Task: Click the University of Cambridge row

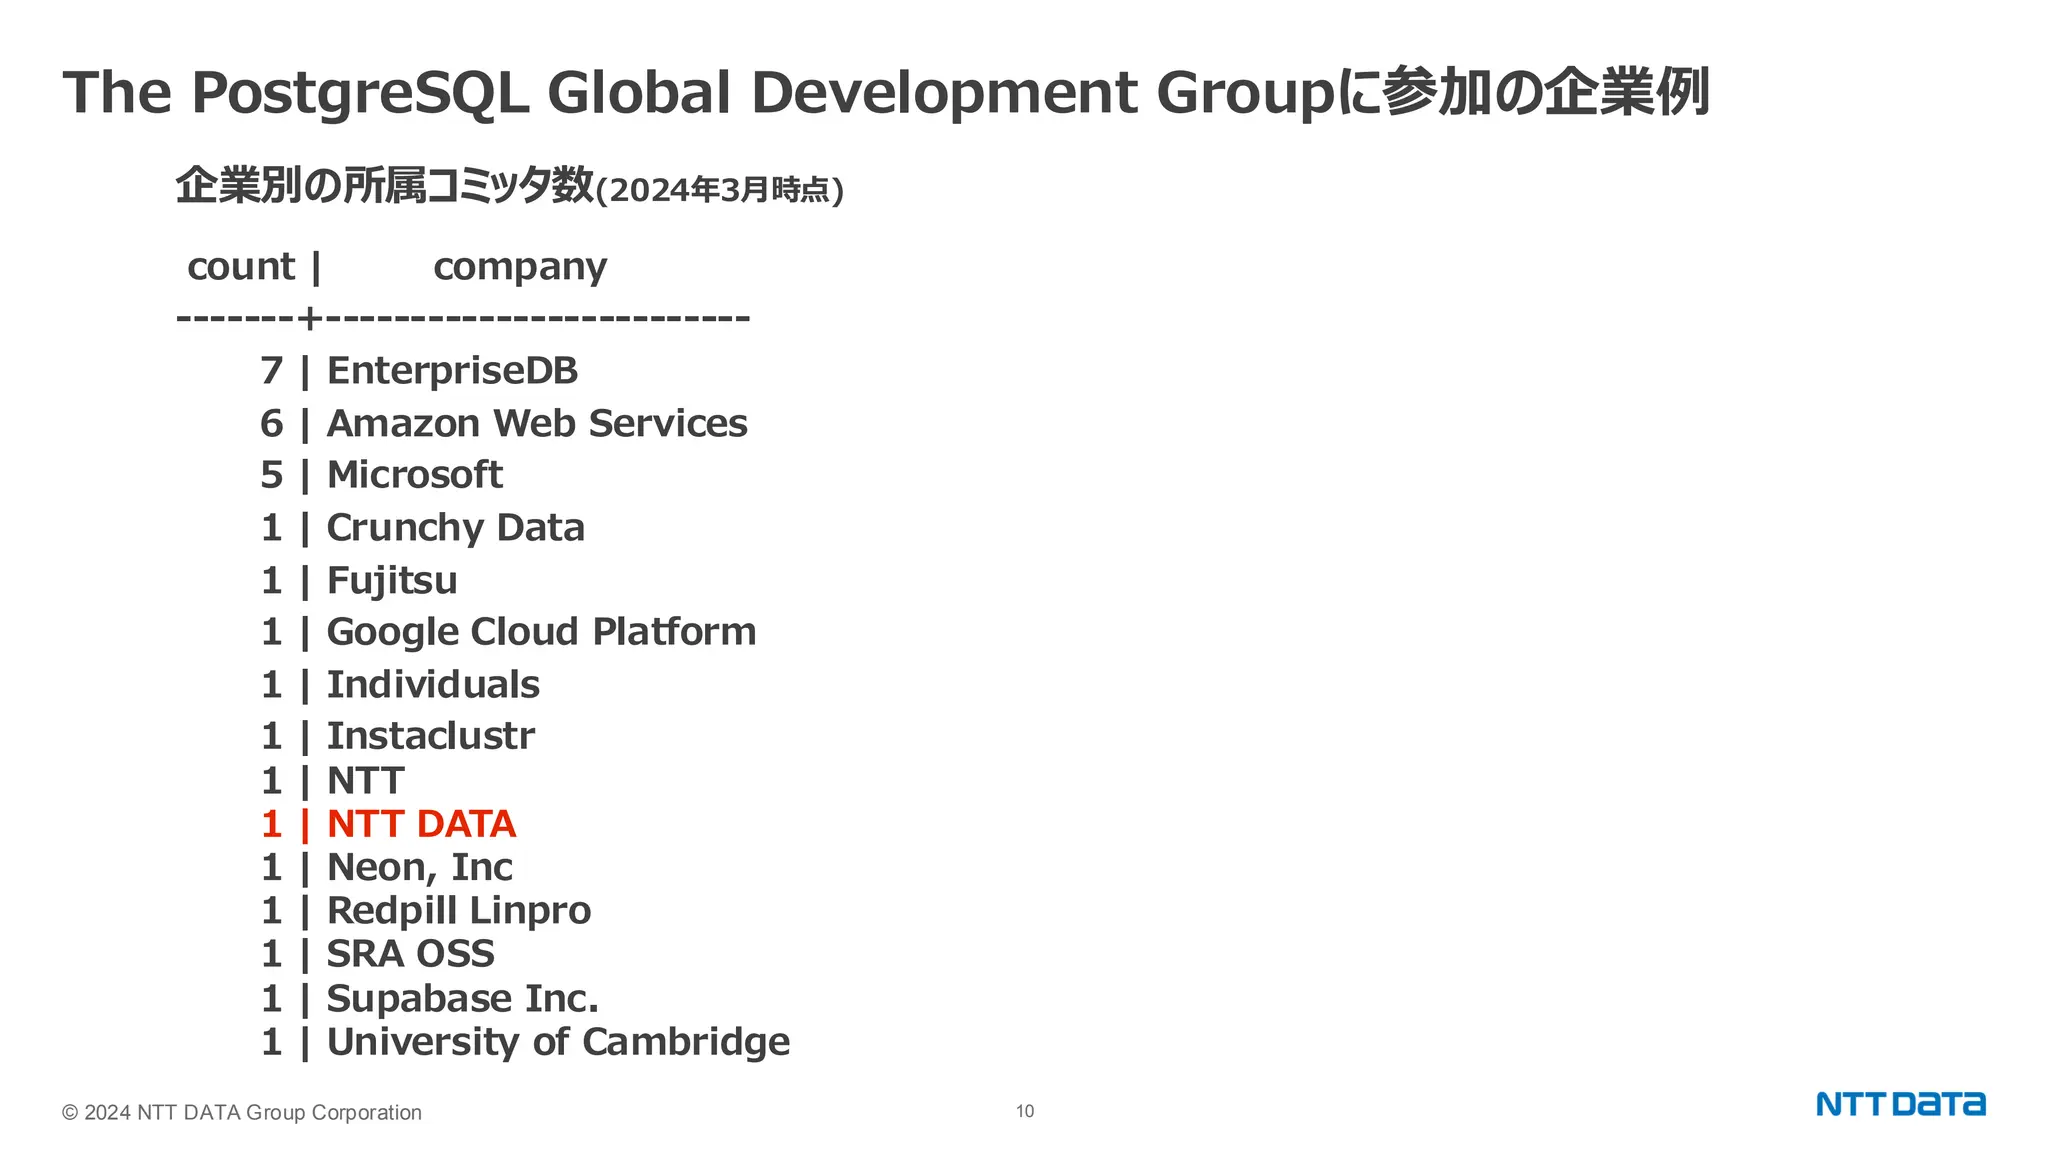Action: (x=557, y=1042)
